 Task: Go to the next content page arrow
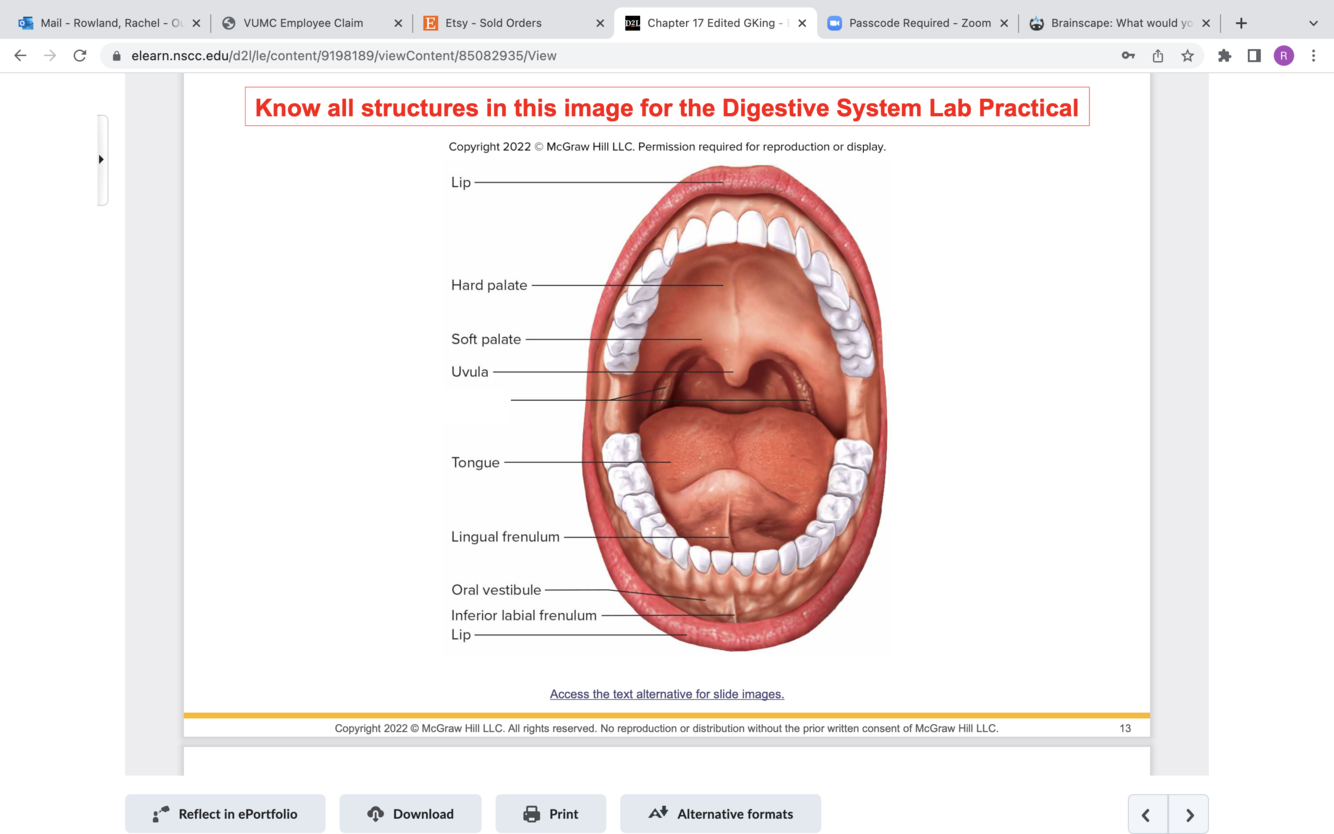tap(1189, 815)
